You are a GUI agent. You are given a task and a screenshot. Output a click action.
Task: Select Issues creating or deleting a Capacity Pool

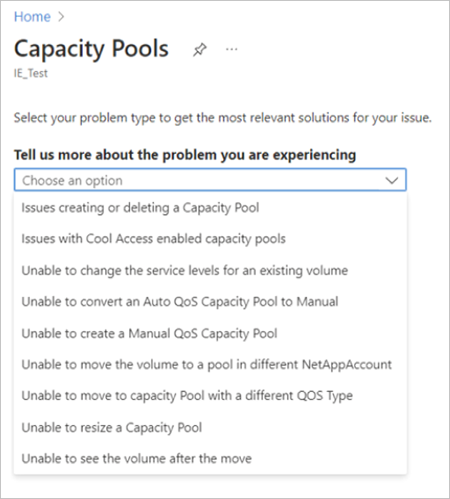pyautogui.click(x=210, y=208)
